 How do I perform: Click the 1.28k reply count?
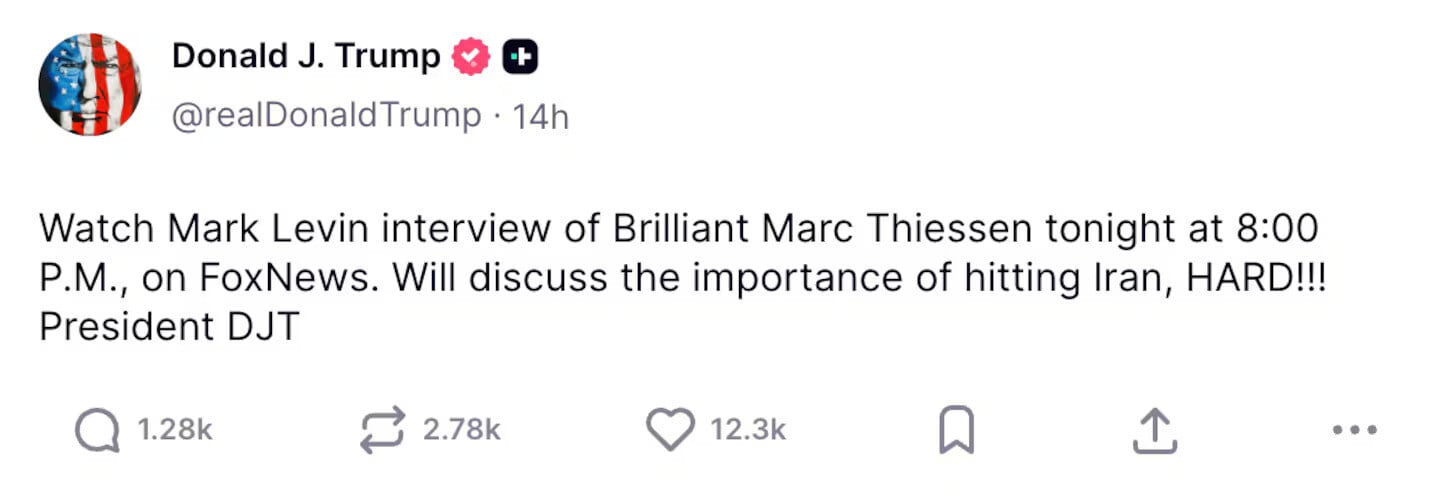pos(174,431)
